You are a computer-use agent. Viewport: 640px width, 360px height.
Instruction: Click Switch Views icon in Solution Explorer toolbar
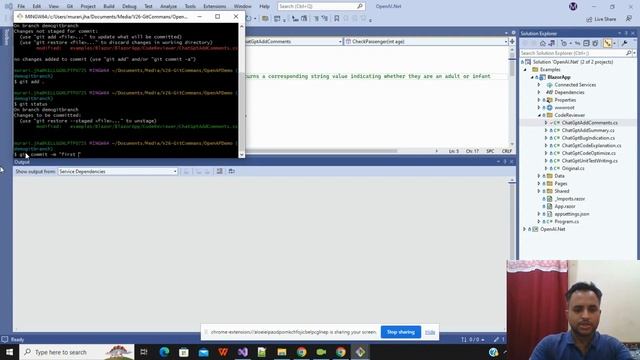[551, 43]
